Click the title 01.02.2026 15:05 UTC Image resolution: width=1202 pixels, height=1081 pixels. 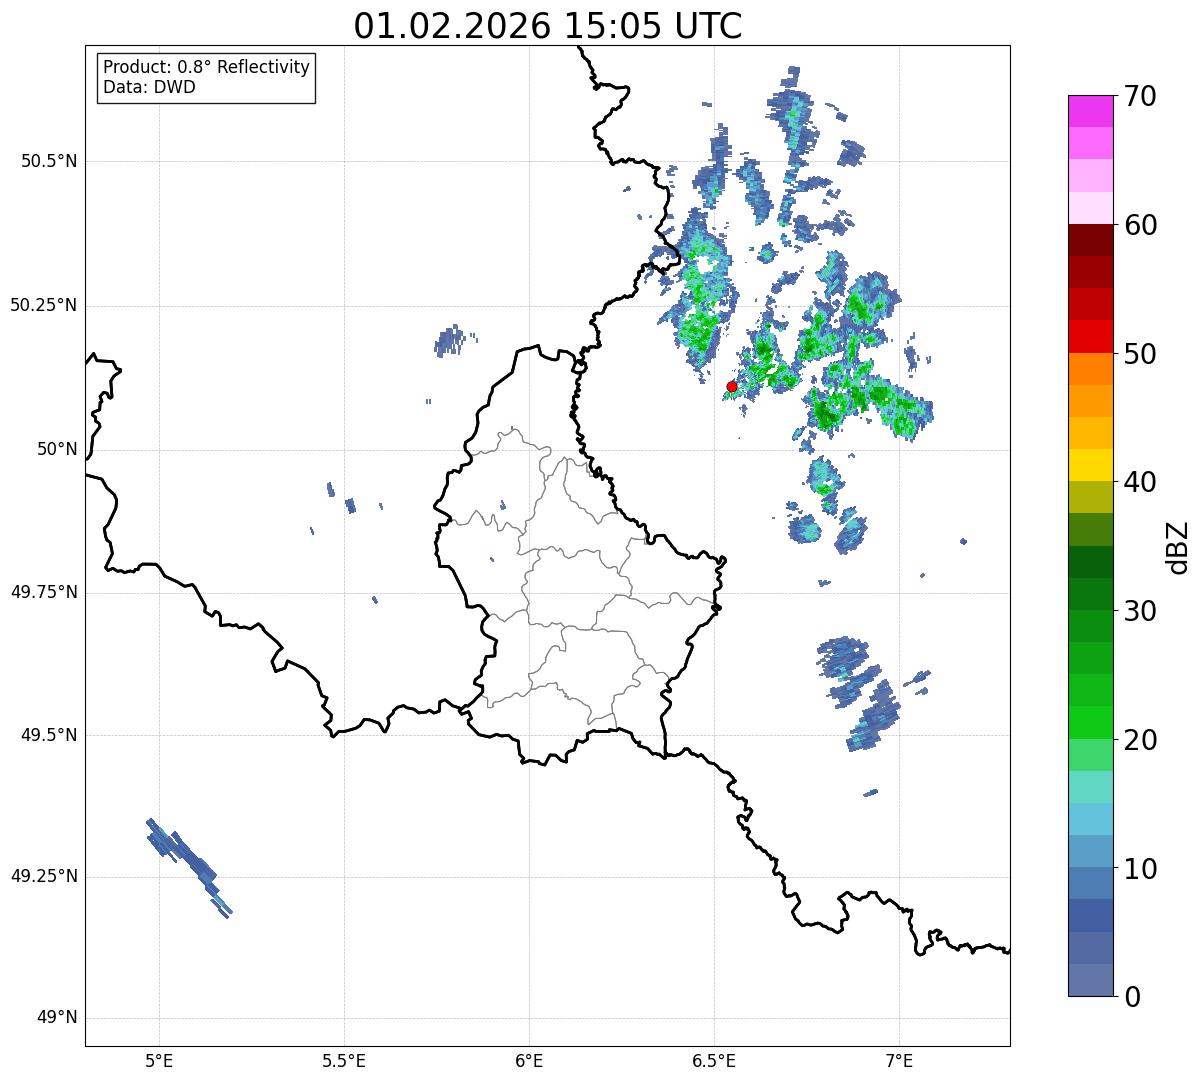click(x=548, y=26)
